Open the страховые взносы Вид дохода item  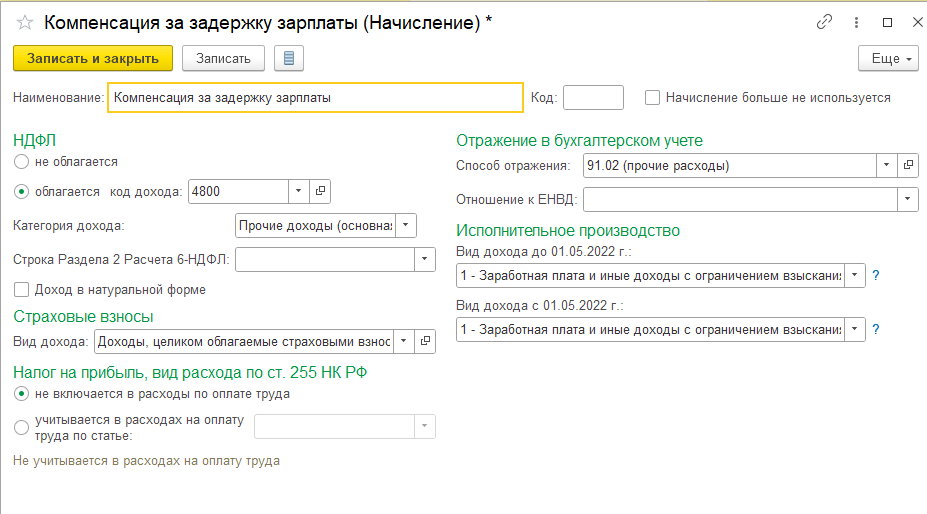tap(427, 342)
